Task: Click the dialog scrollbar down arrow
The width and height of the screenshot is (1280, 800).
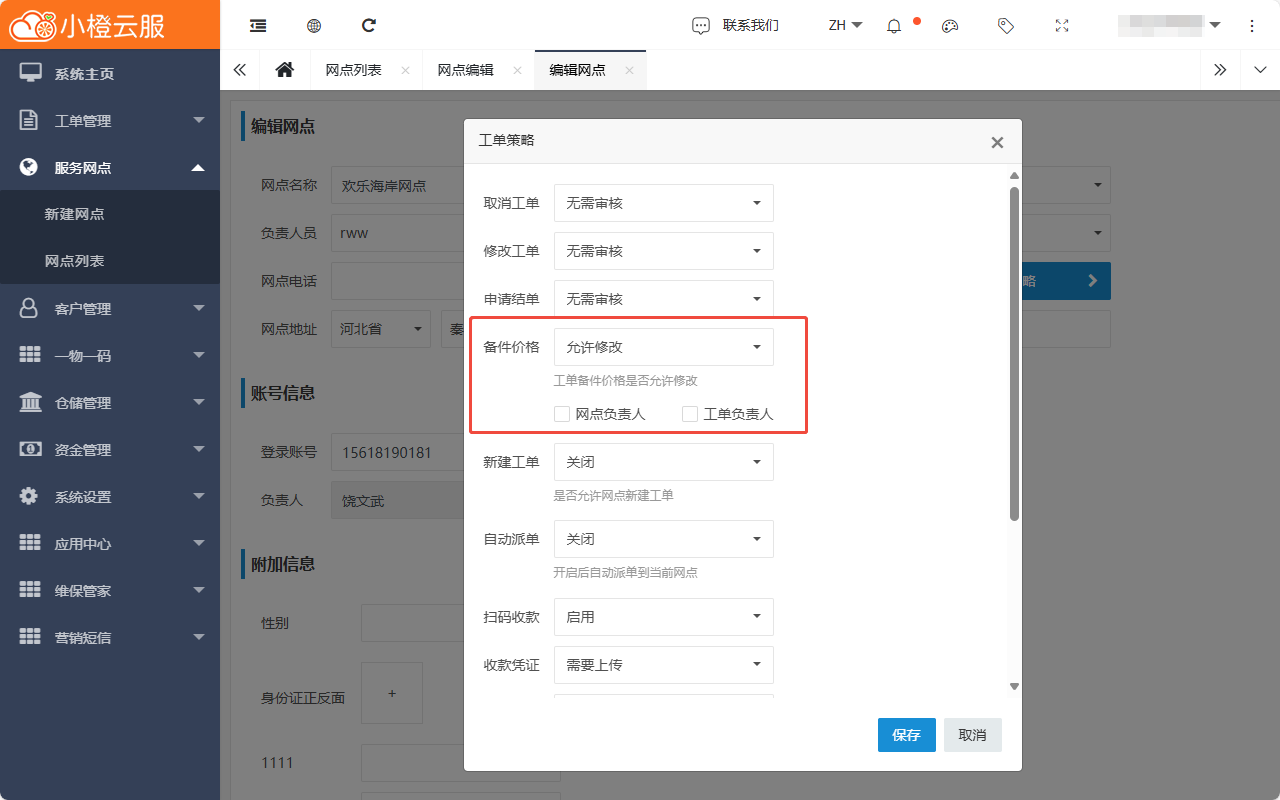Action: pyautogui.click(x=1014, y=687)
